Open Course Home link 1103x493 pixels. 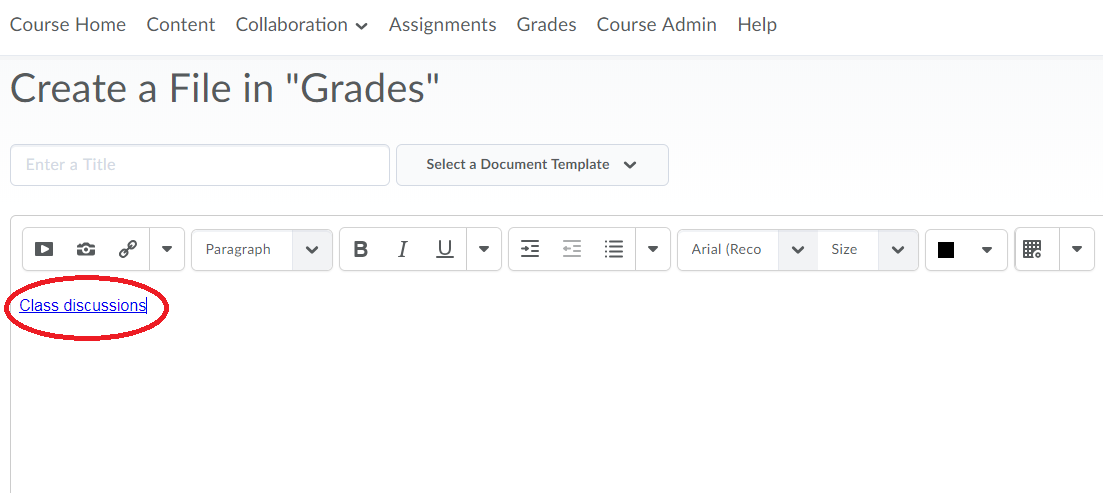click(68, 25)
